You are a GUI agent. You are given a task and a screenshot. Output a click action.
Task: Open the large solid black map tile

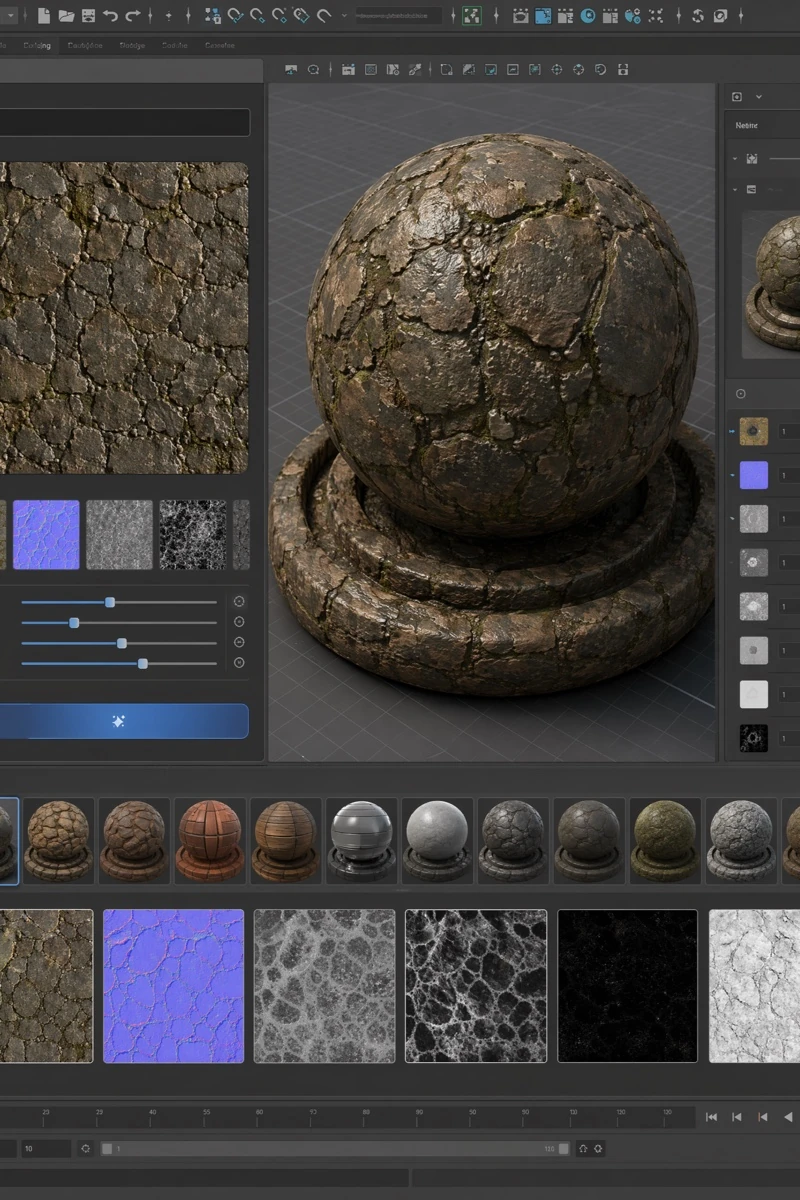coord(628,986)
